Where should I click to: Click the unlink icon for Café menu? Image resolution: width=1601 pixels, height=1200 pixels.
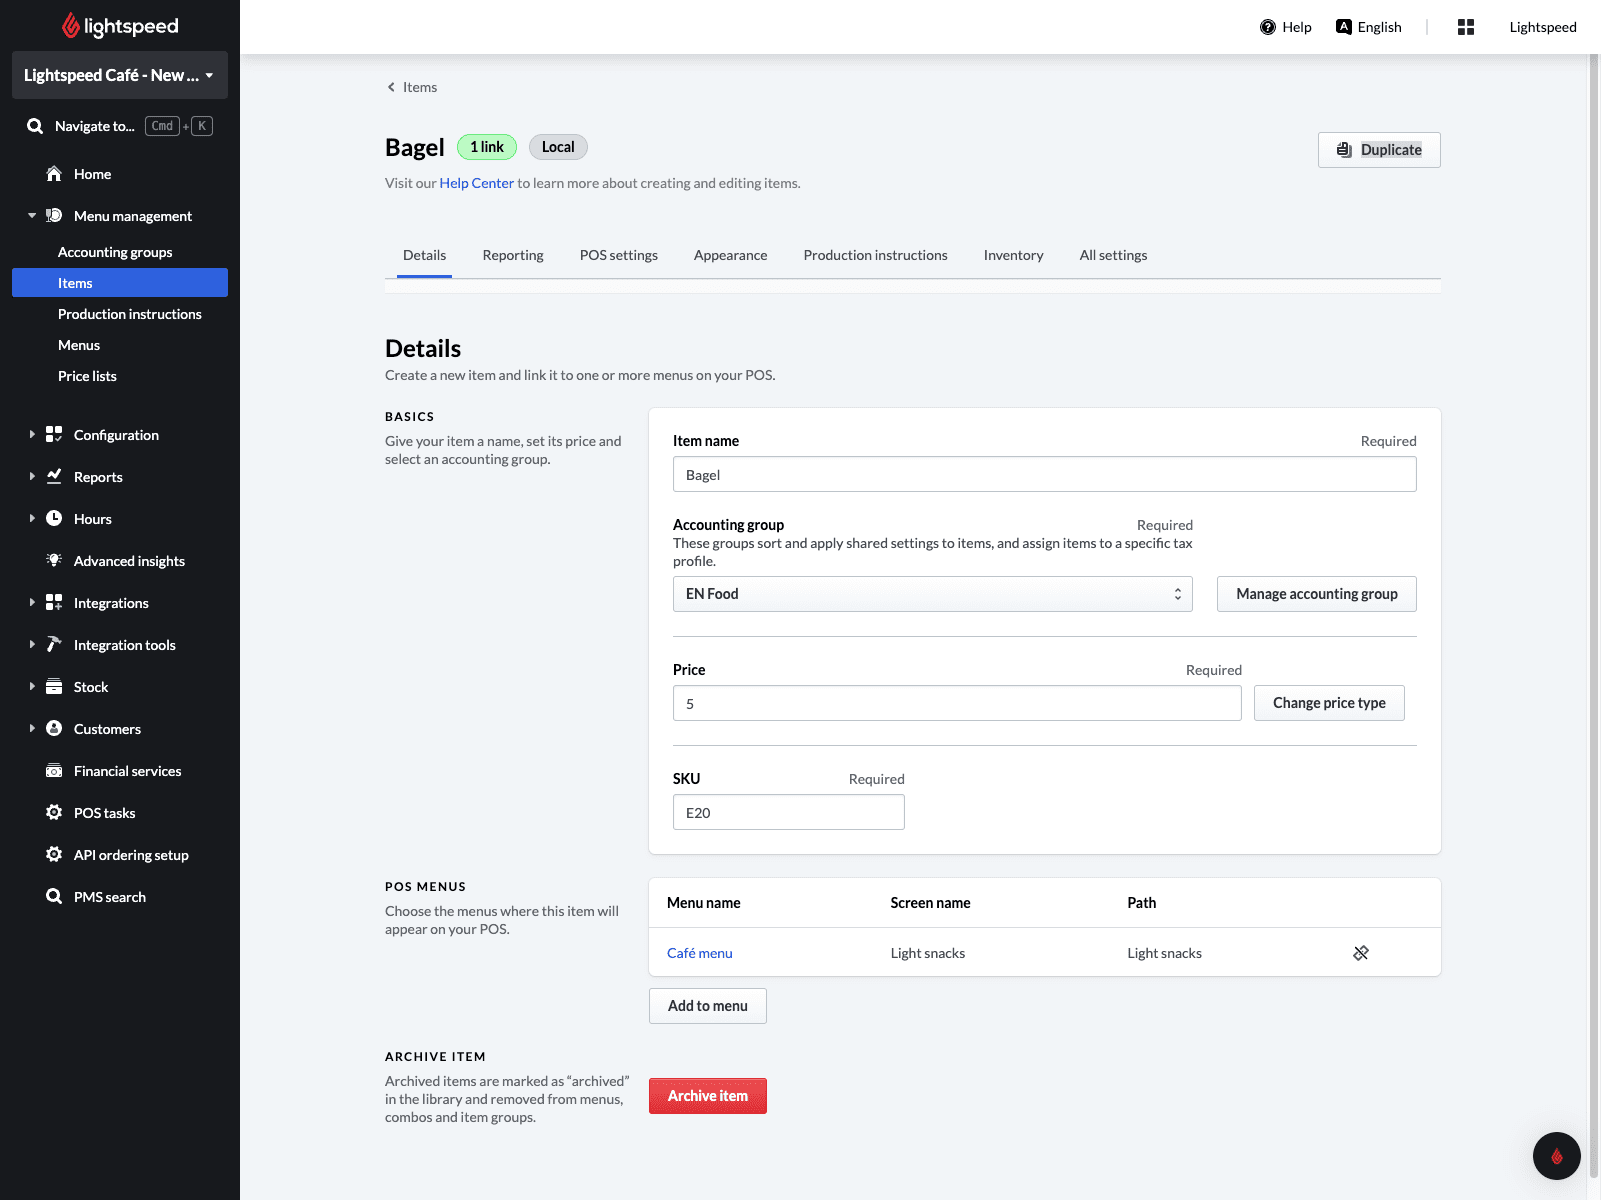coord(1360,953)
